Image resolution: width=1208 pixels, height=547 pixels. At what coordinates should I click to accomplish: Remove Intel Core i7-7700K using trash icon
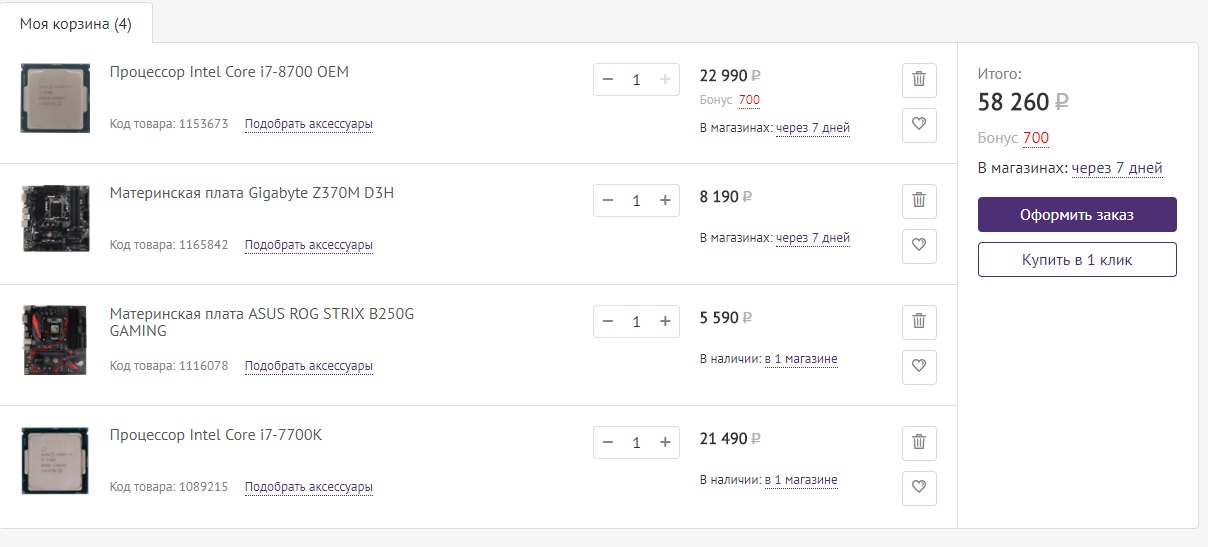(919, 442)
